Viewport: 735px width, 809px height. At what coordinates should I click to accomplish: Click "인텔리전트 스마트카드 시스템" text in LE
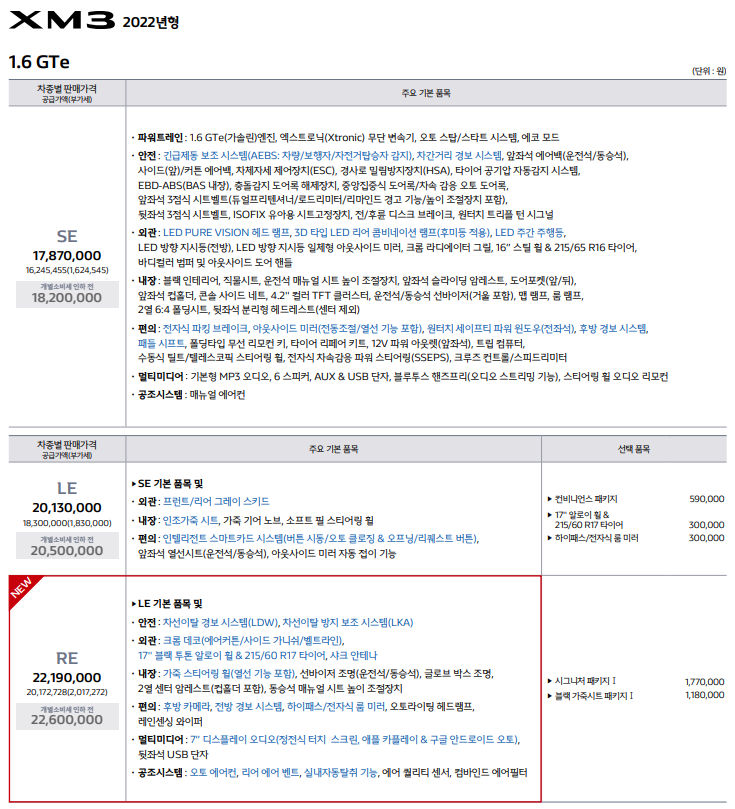[223, 539]
